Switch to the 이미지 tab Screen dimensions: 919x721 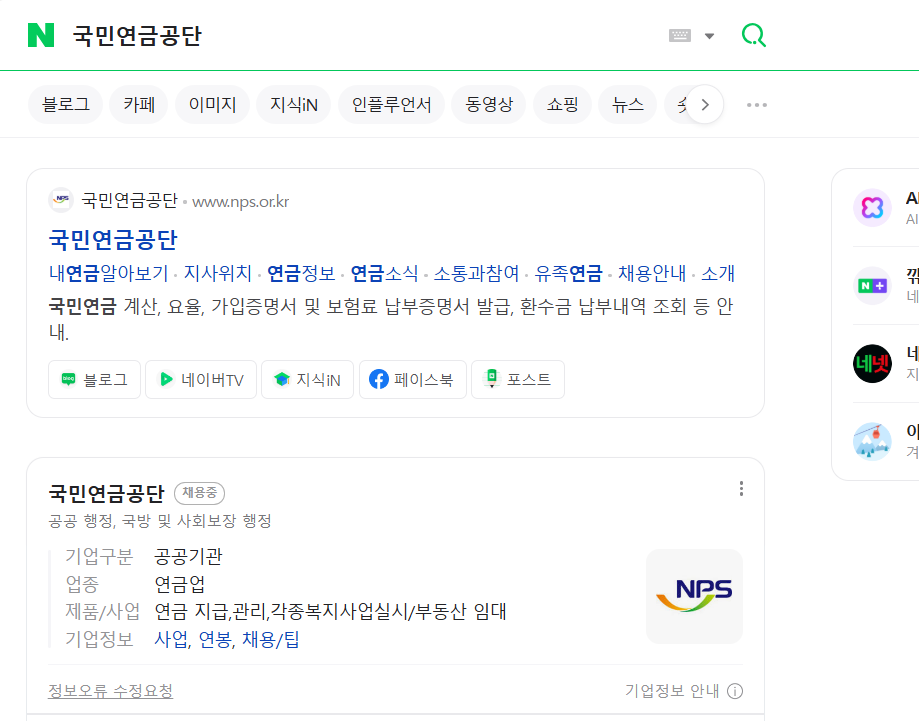coord(212,104)
